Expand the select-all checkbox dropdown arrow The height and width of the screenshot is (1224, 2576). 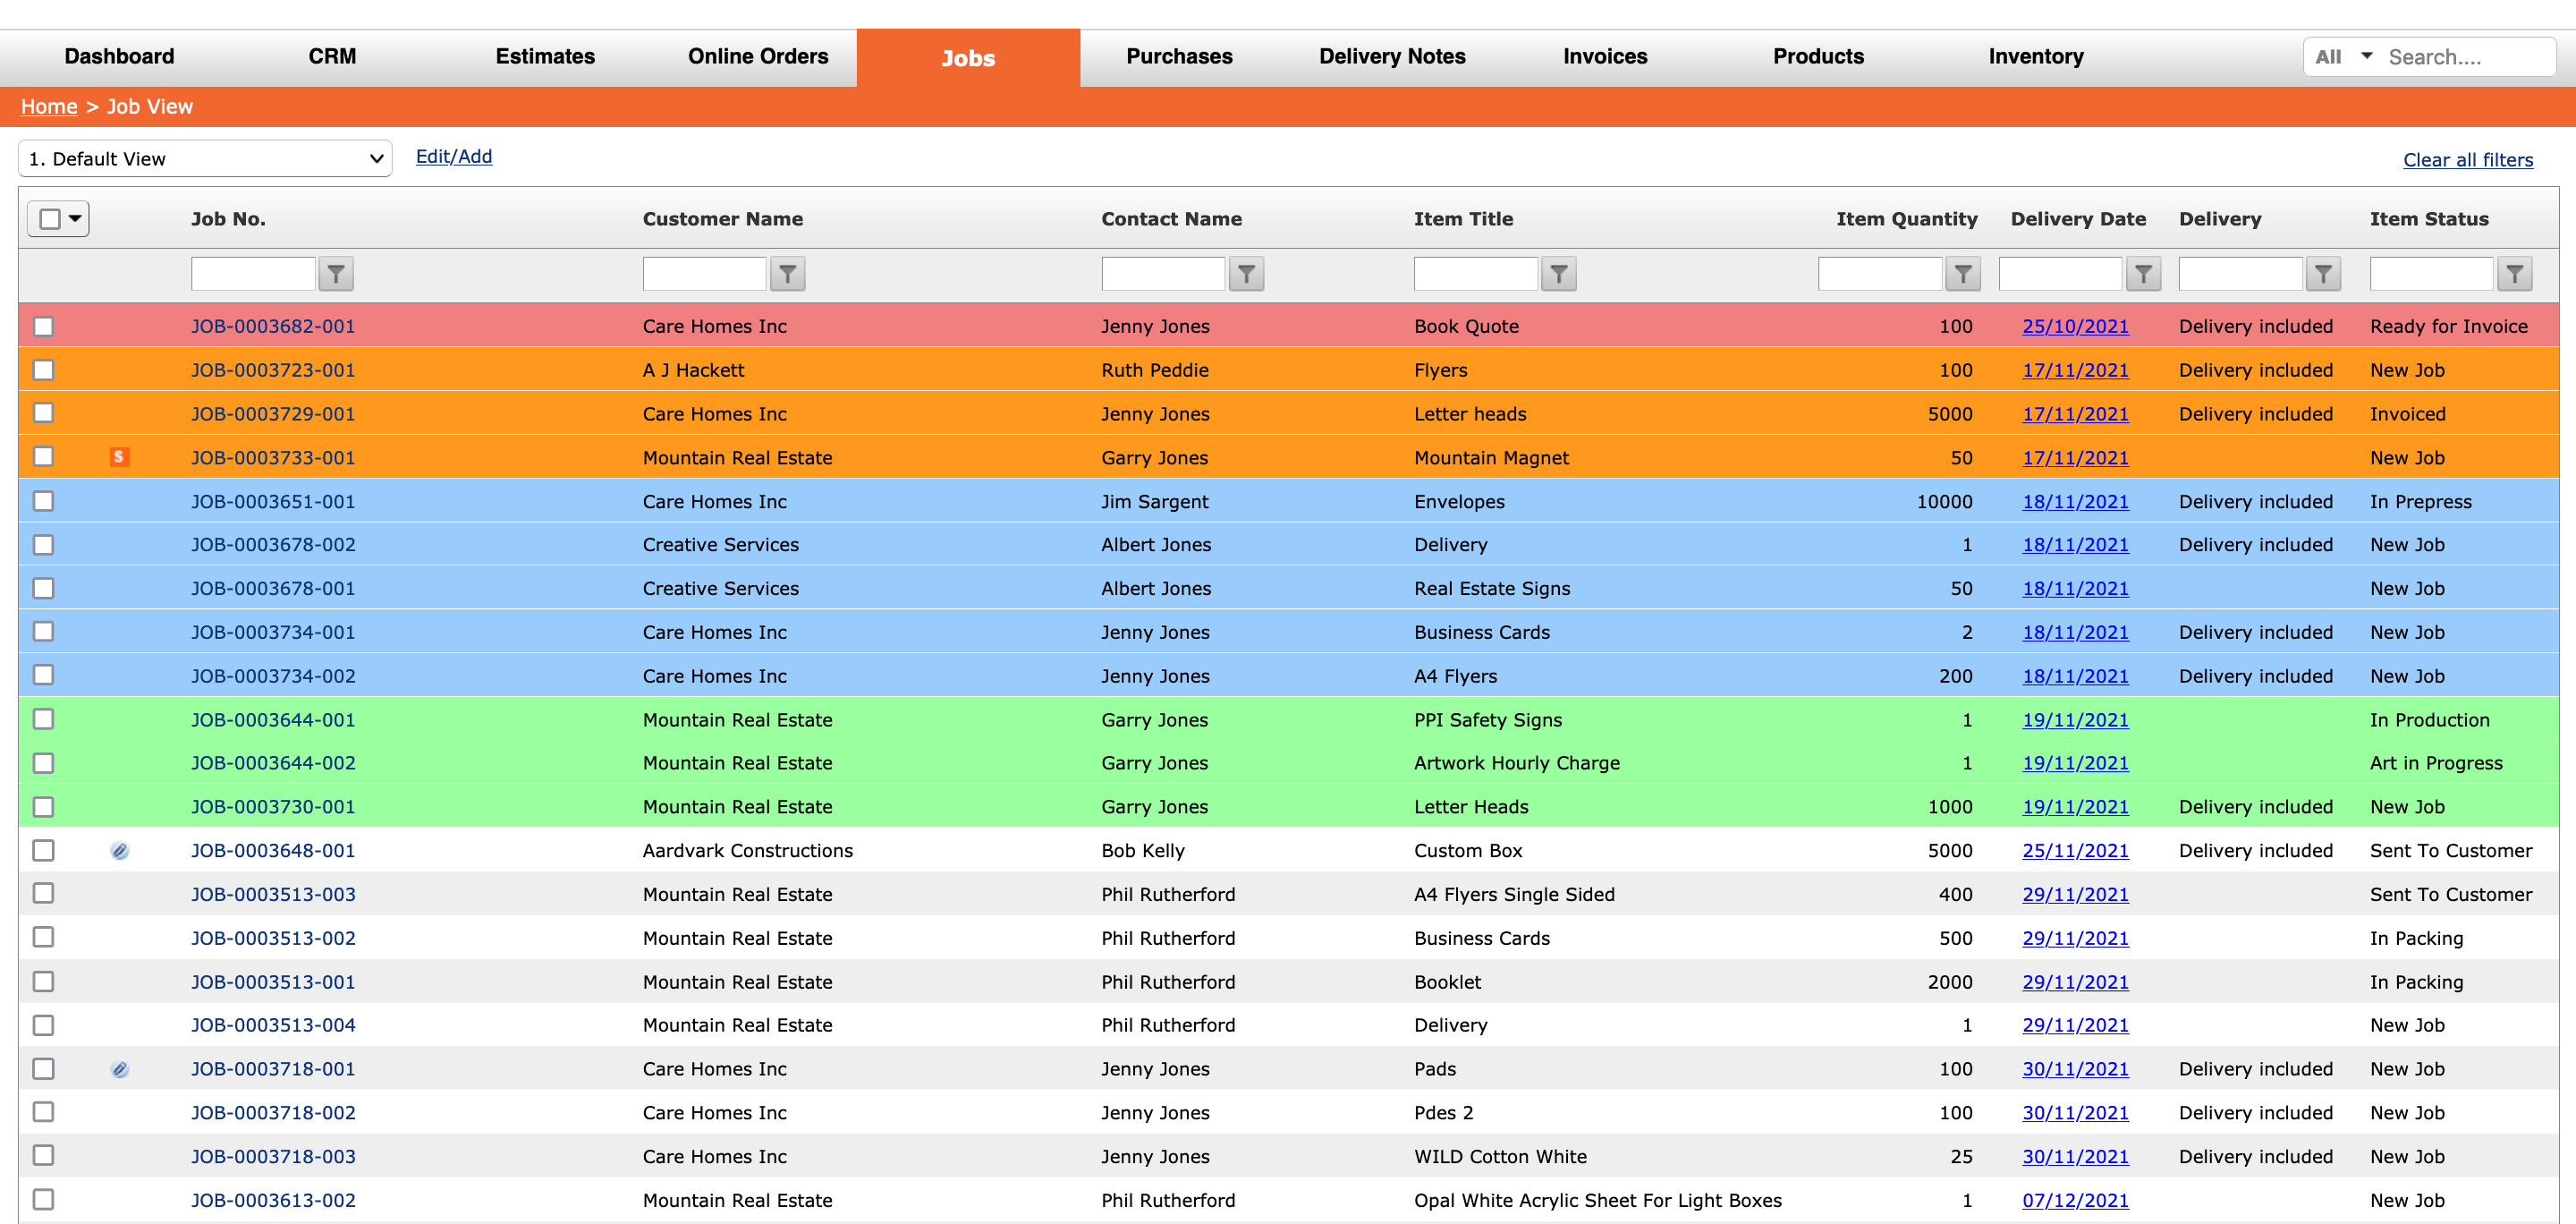coord(75,218)
